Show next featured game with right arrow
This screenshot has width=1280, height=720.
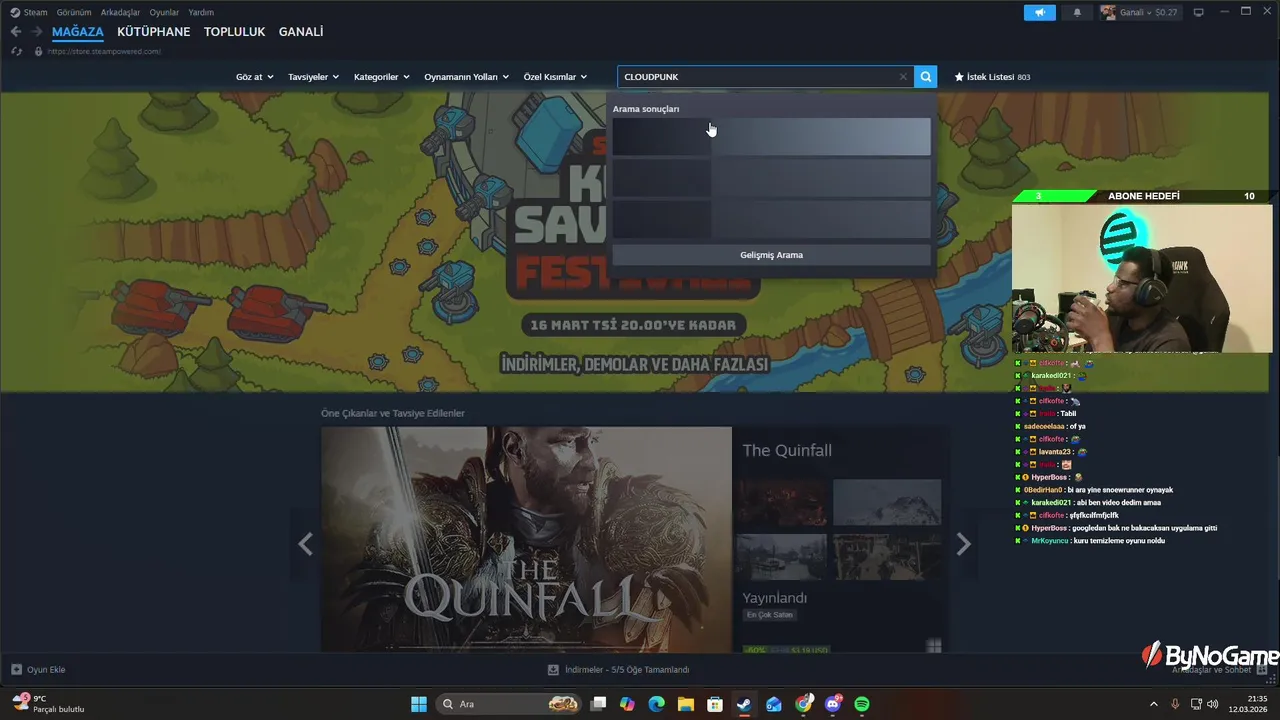[963, 544]
